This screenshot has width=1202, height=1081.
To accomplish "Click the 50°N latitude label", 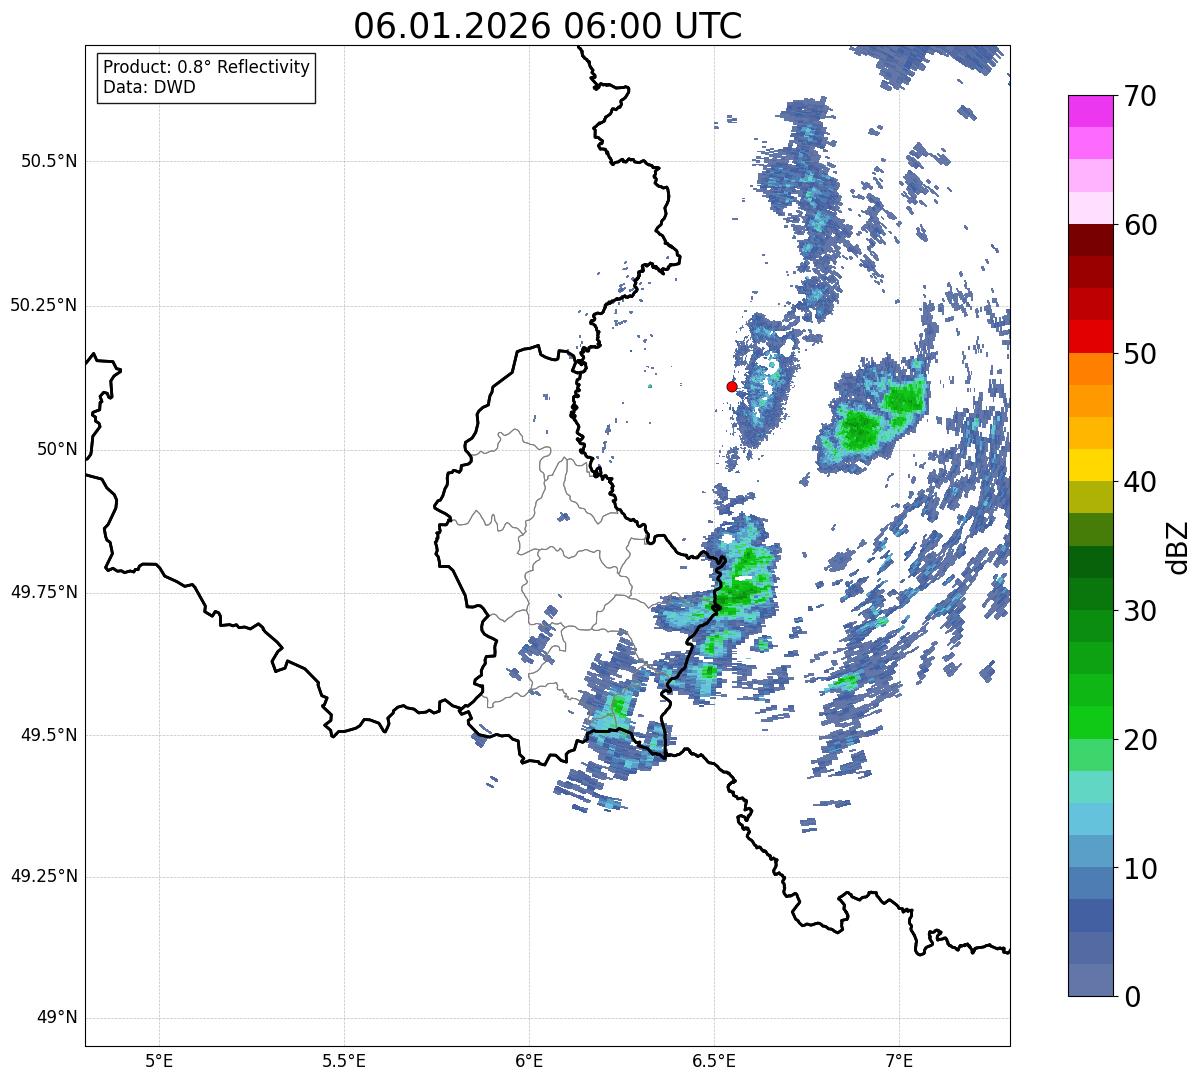I will (57, 449).
